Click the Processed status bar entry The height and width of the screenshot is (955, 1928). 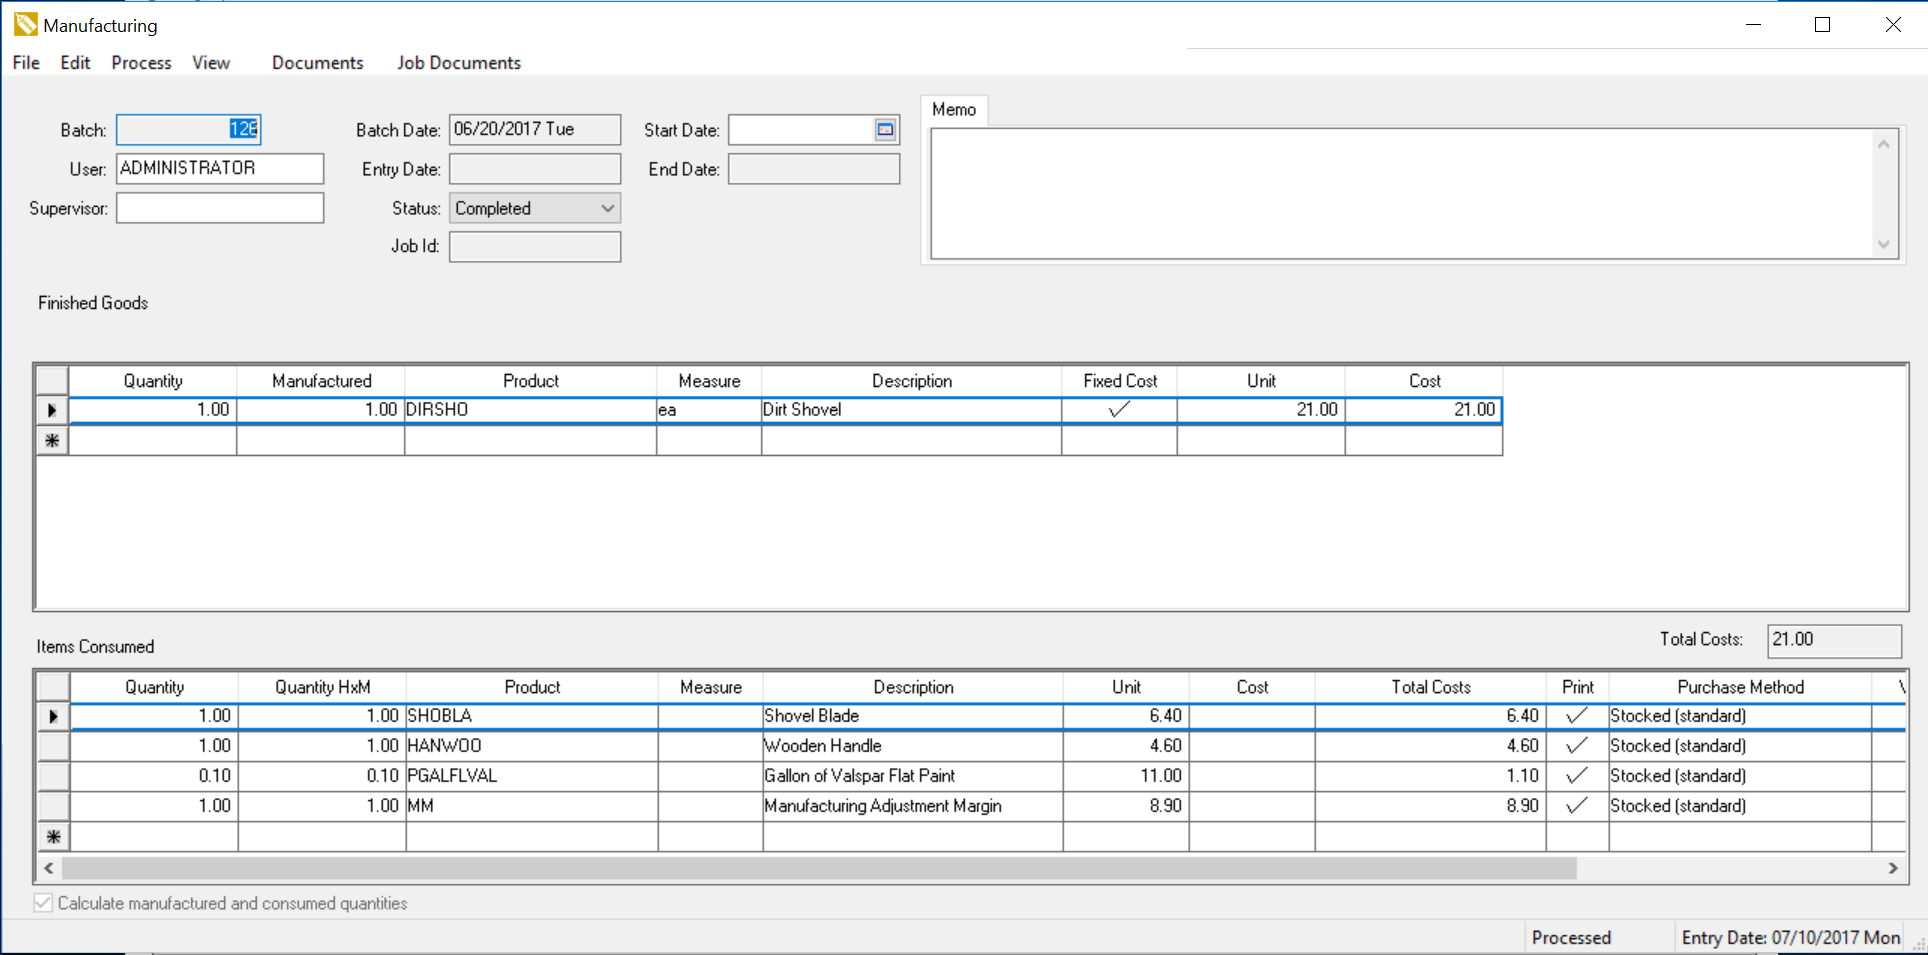(1571, 938)
